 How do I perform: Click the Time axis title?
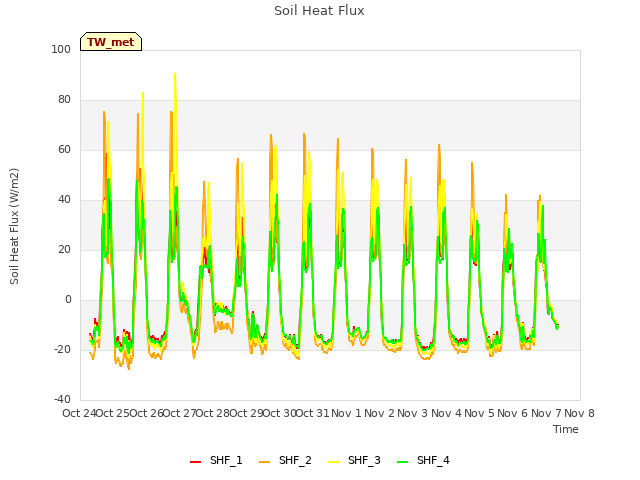[x=566, y=429]
